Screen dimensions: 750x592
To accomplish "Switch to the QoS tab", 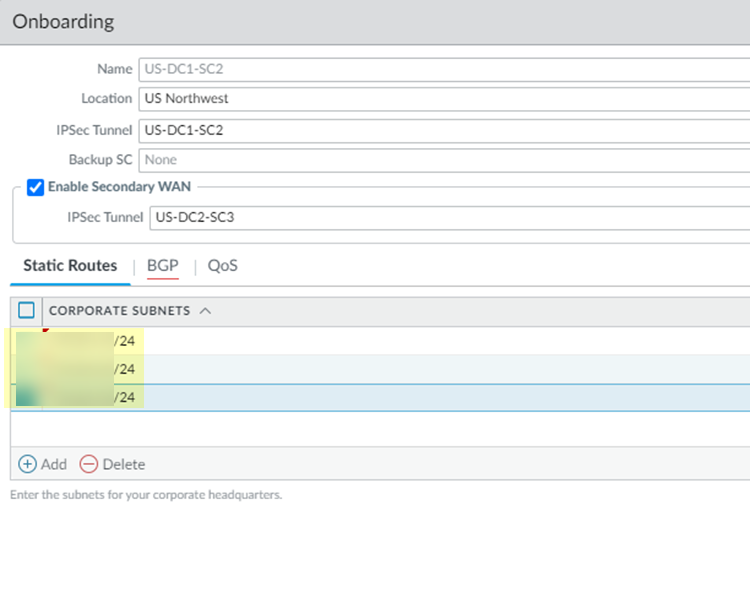I will [222, 266].
